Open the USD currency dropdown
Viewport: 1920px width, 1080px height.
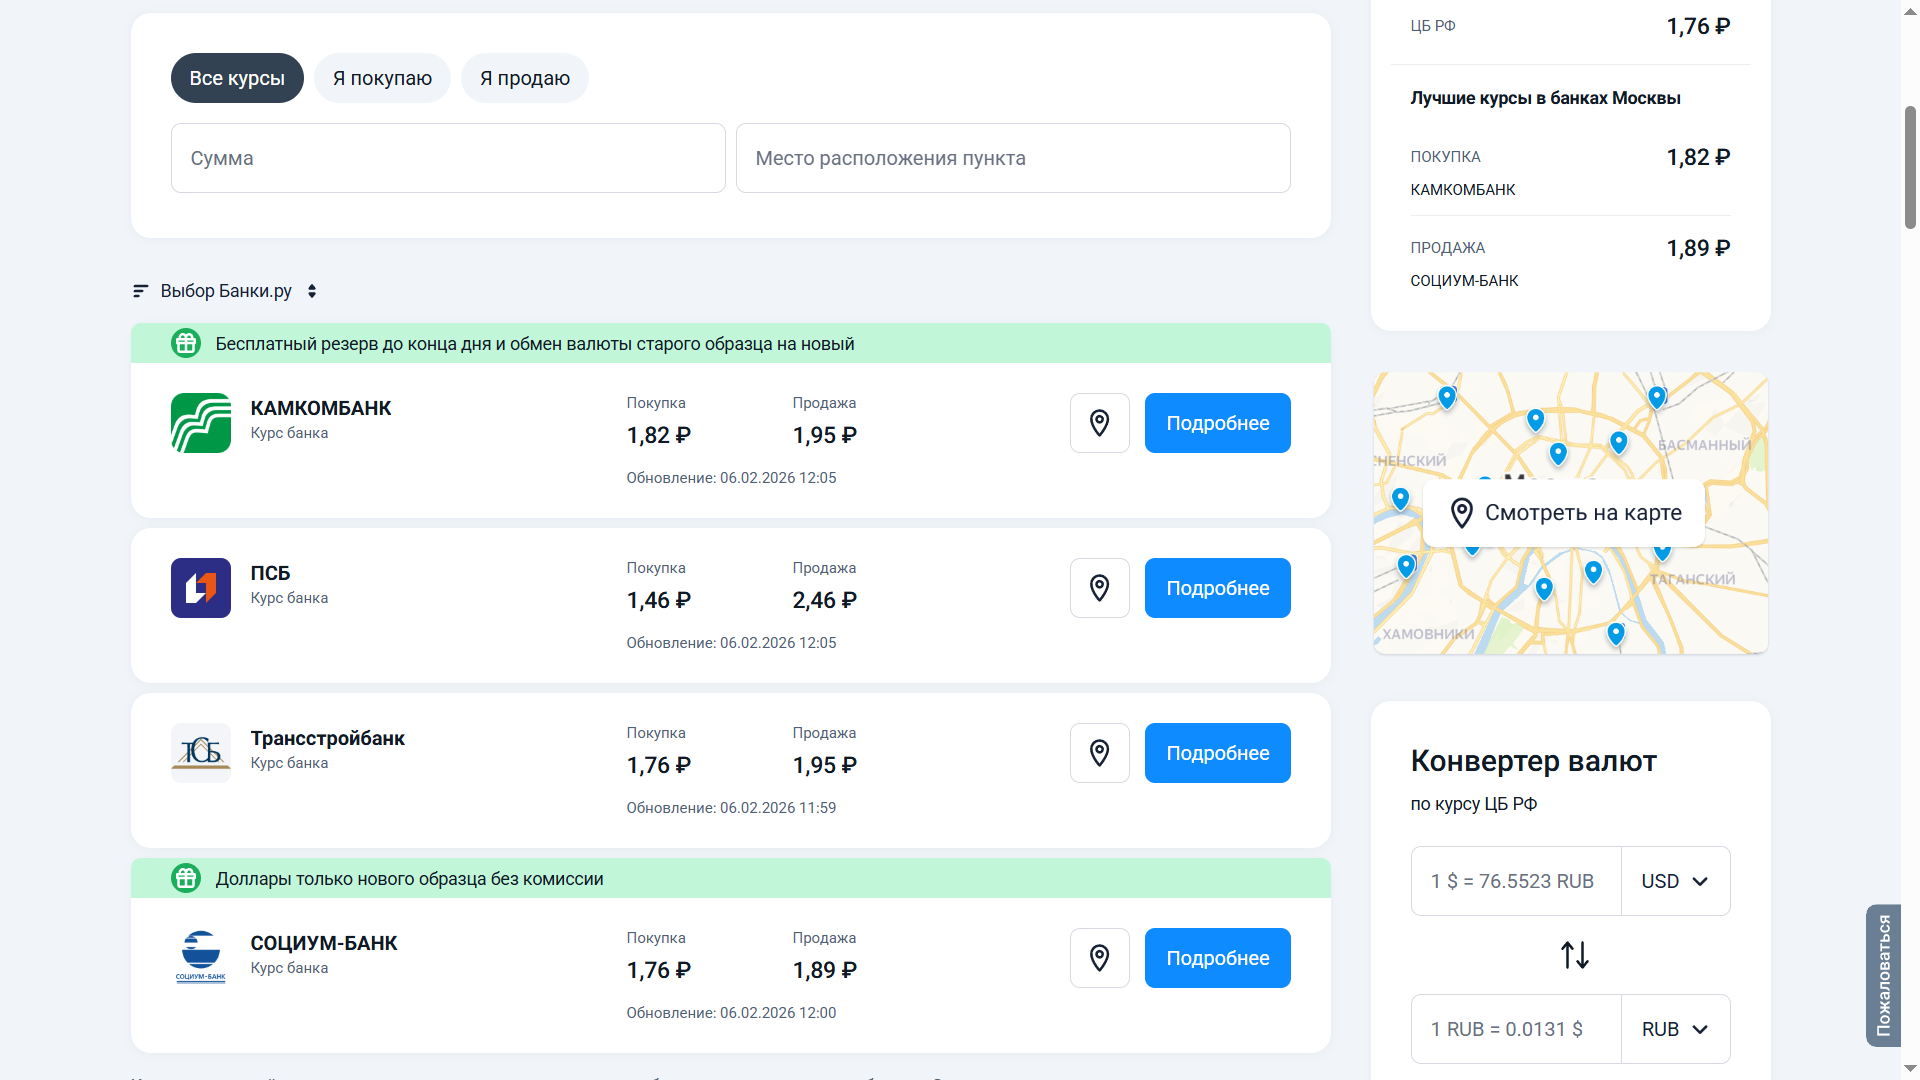[1675, 881]
